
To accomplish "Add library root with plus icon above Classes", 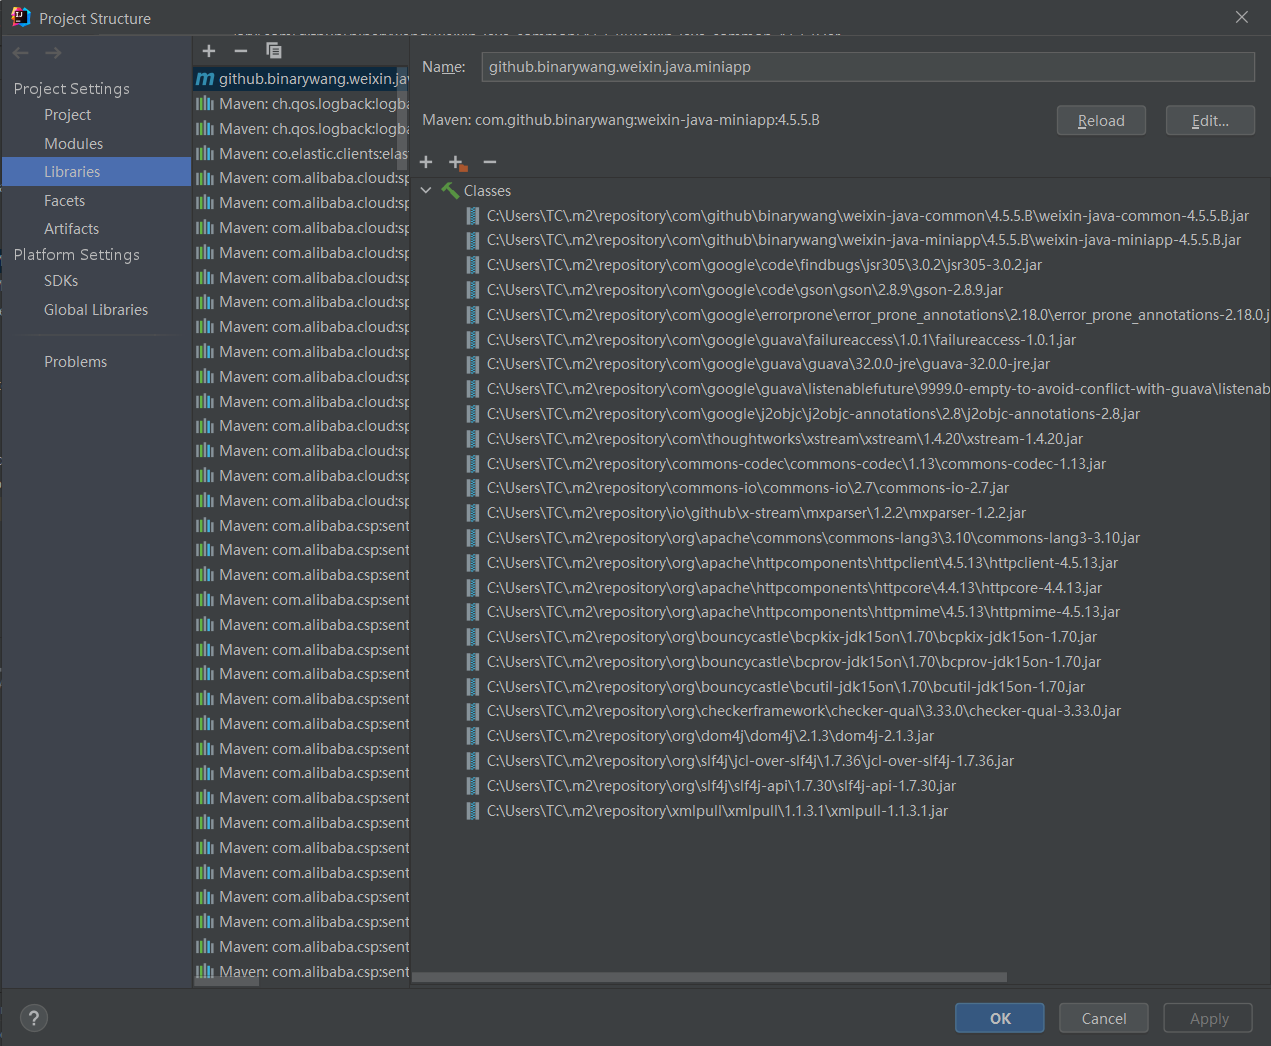I will click(426, 162).
